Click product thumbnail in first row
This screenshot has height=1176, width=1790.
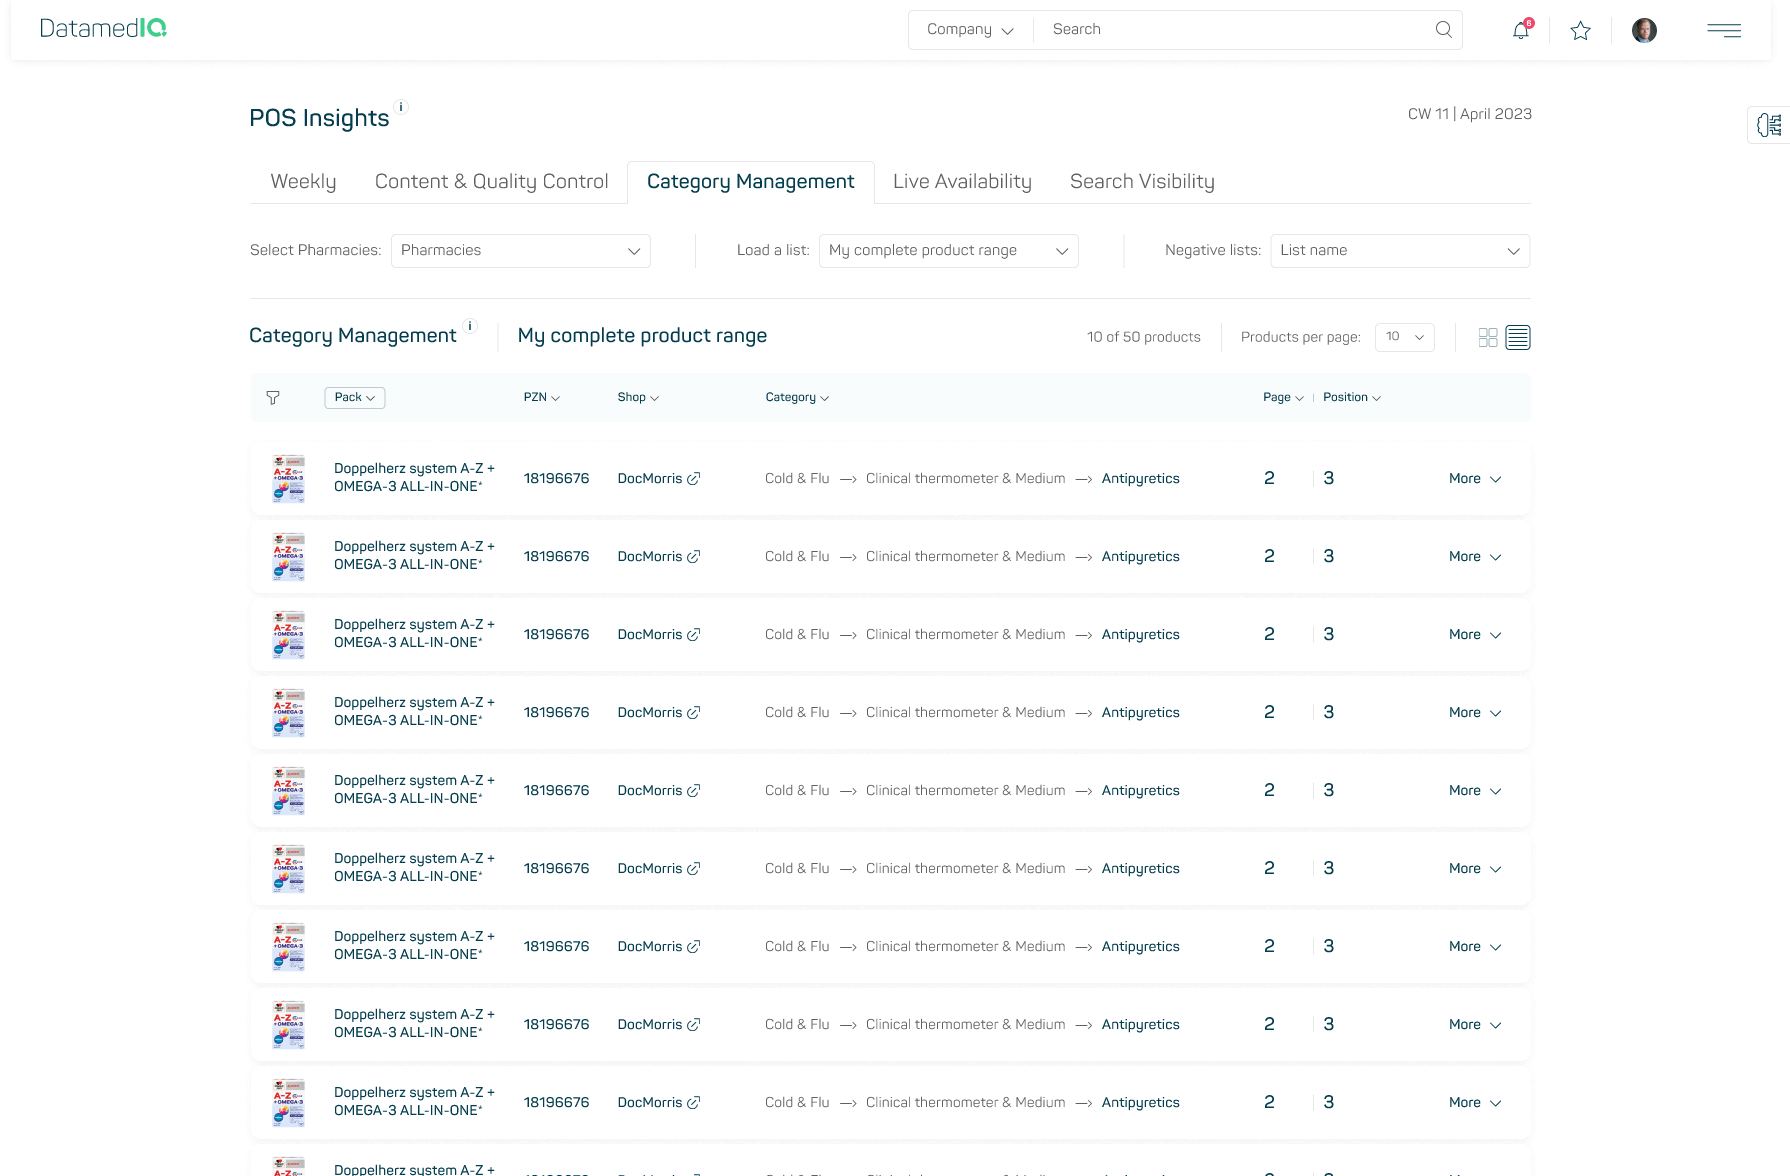289,479
